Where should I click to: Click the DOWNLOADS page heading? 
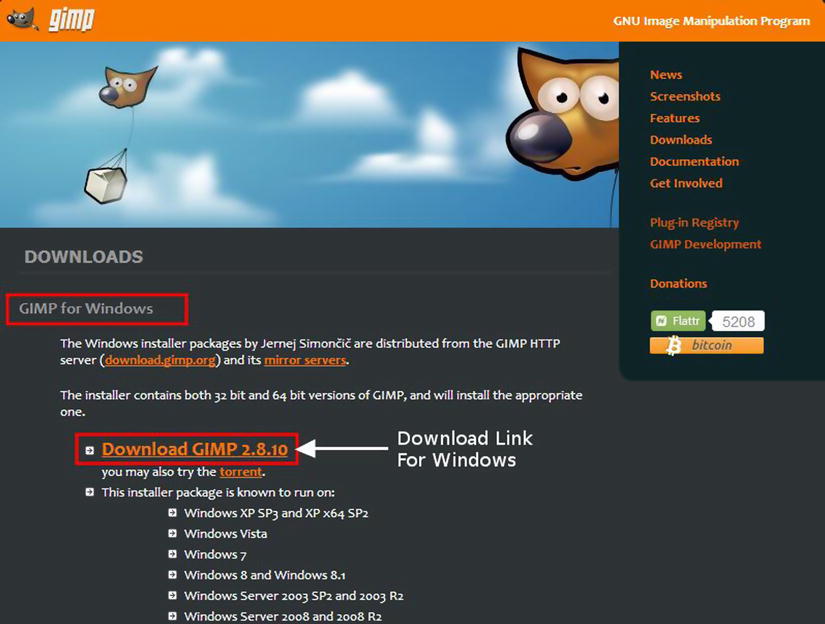click(83, 257)
